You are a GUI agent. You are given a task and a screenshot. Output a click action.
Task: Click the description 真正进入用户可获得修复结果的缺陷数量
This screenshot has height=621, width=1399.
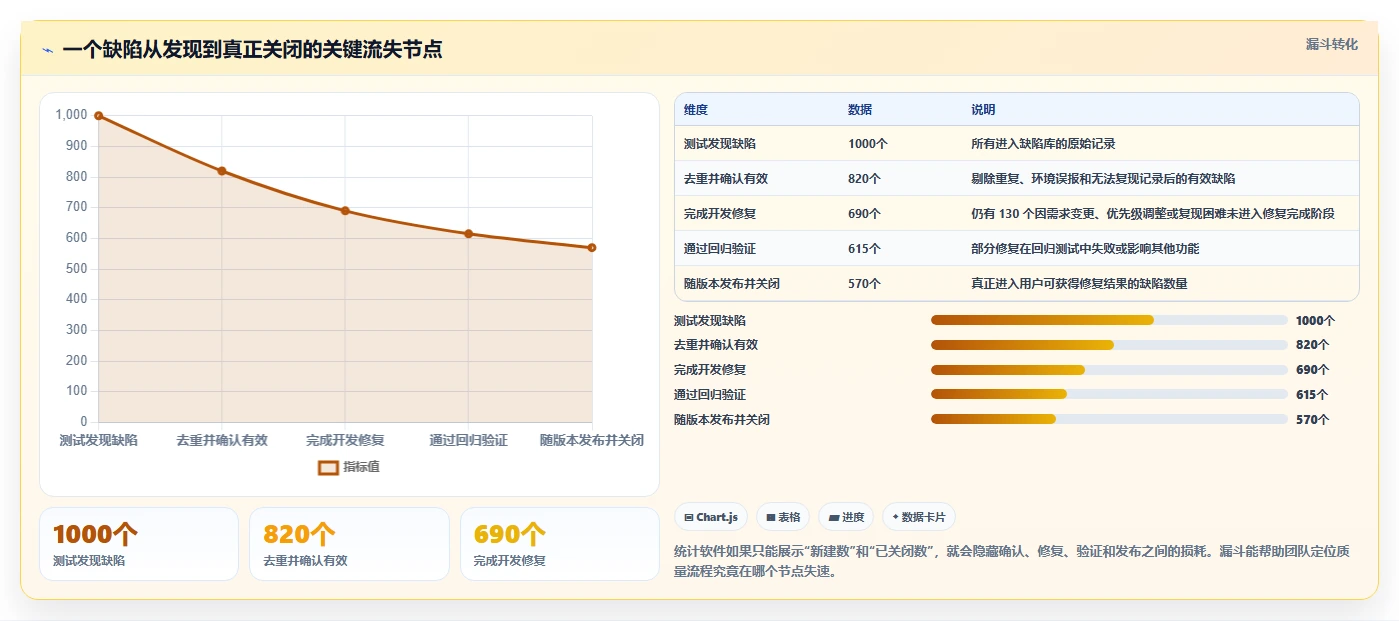[x=1079, y=284]
